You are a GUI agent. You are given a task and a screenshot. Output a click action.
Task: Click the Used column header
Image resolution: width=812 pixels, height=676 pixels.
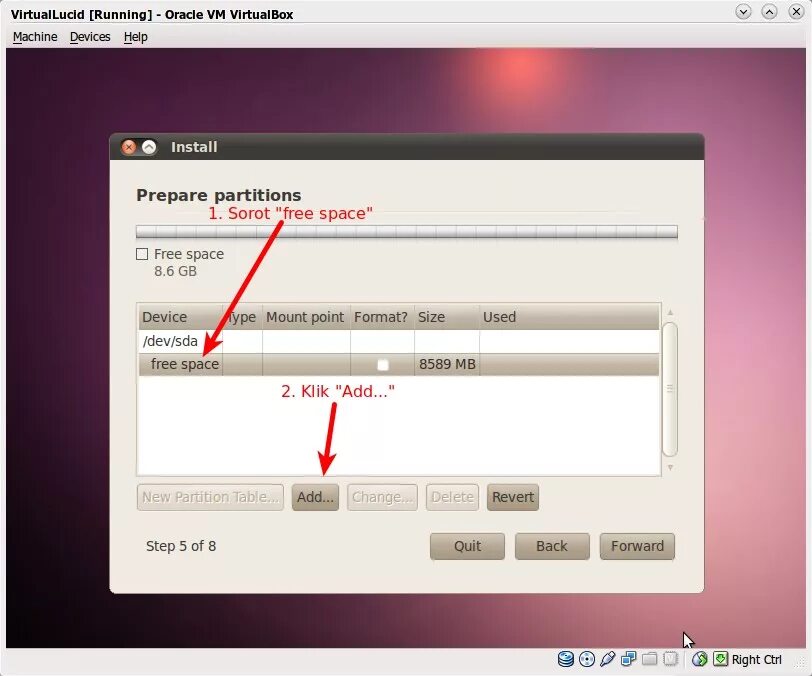(569, 317)
